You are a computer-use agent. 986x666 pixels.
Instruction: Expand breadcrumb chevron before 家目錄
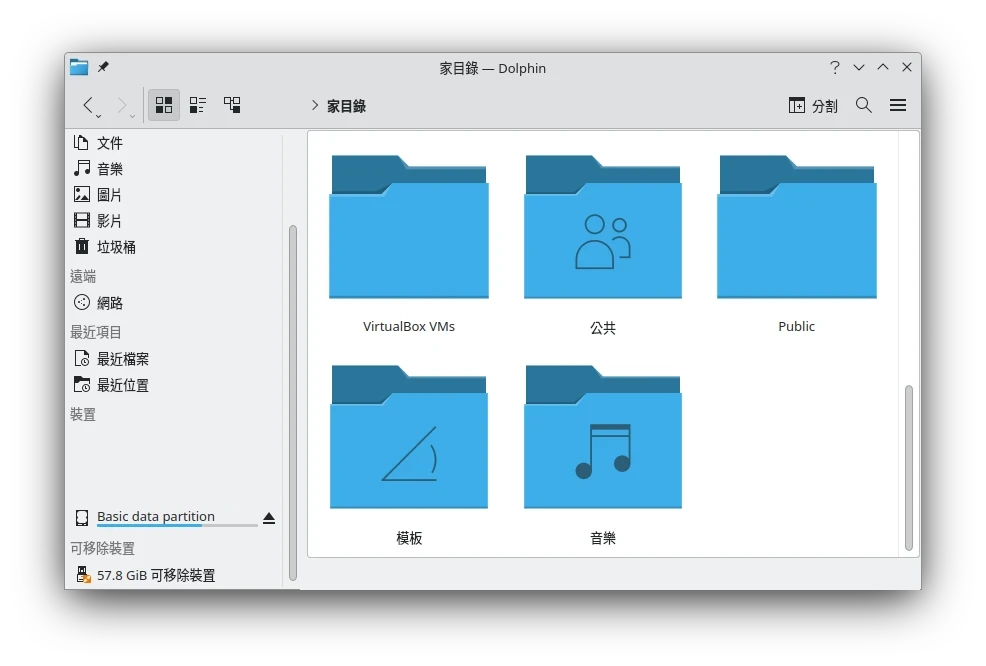(x=314, y=105)
